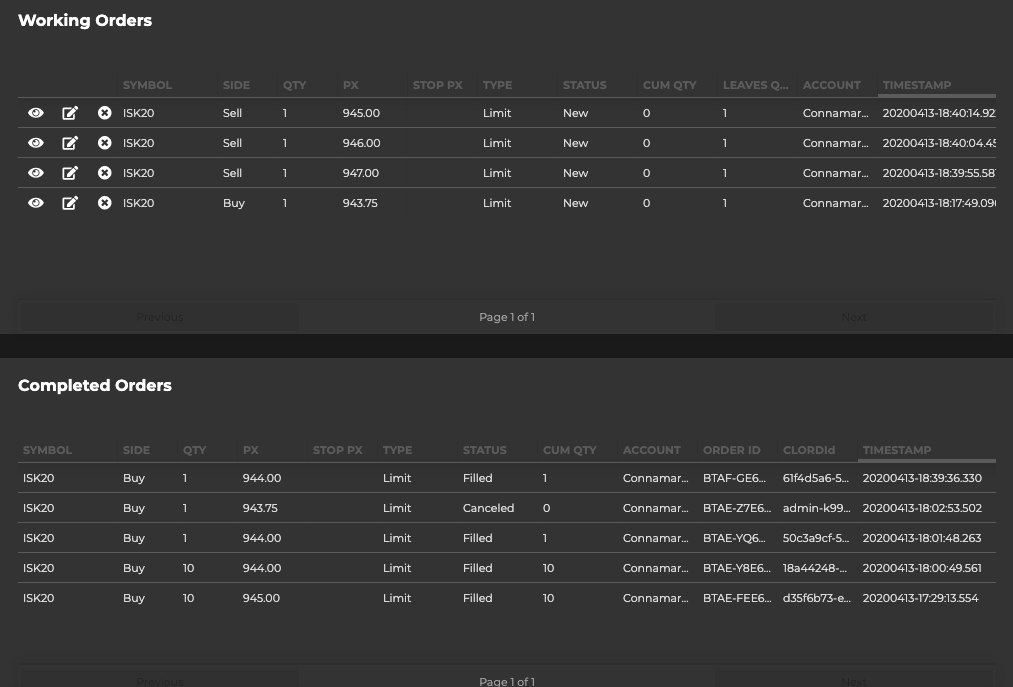
Task: Select completed timestamp 20200413-17:29:13.554
Action: 921,598
